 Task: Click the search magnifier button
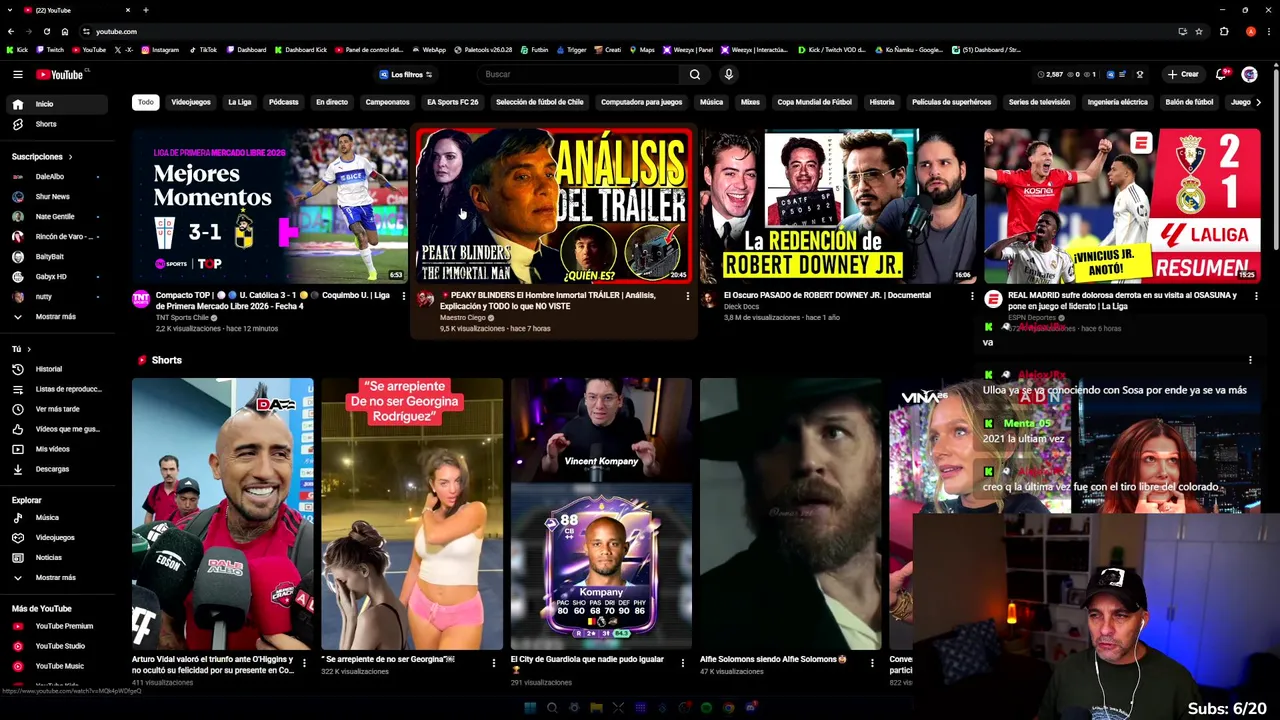pos(695,74)
